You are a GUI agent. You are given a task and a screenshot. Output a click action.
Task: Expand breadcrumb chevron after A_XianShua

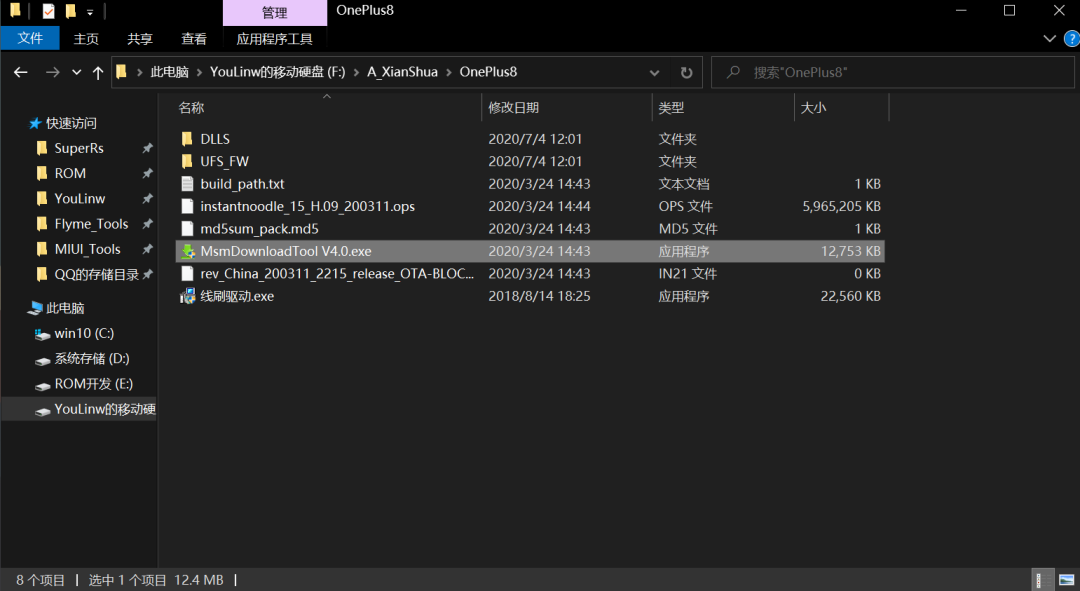448,72
